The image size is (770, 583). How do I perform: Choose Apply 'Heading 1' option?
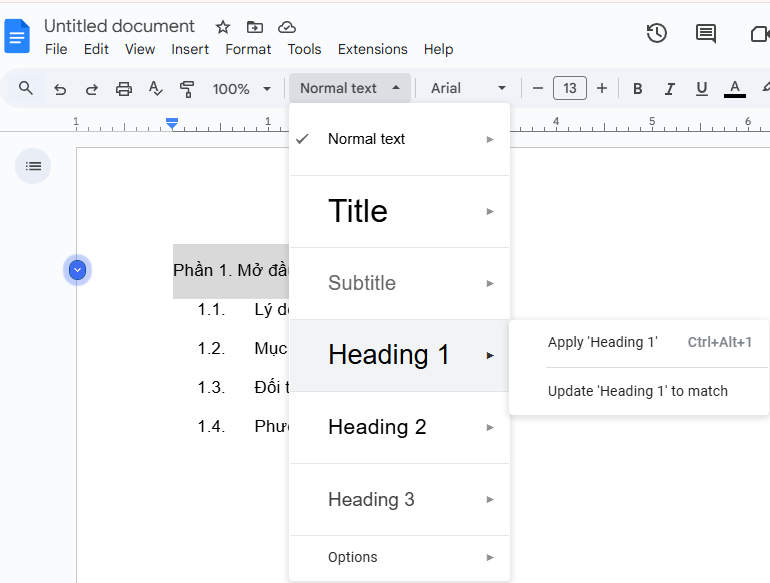pos(639,342)
